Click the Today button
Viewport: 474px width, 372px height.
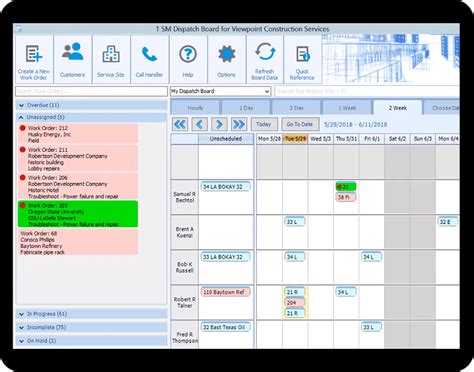[x=264, y=124]
